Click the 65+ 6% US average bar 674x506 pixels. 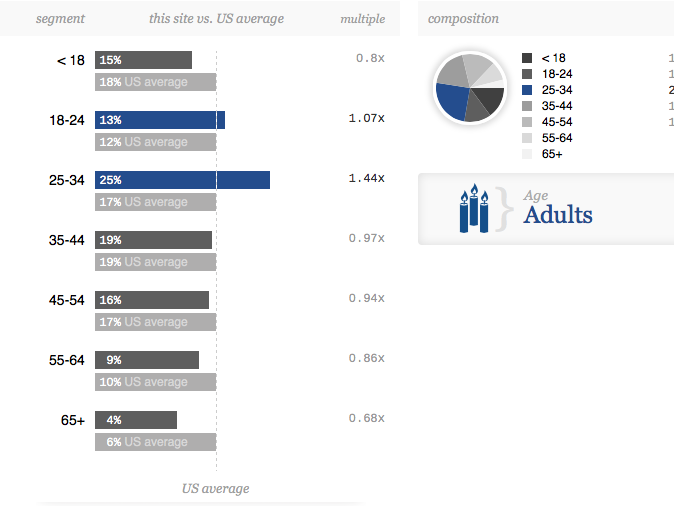click(x=155, y=442)
